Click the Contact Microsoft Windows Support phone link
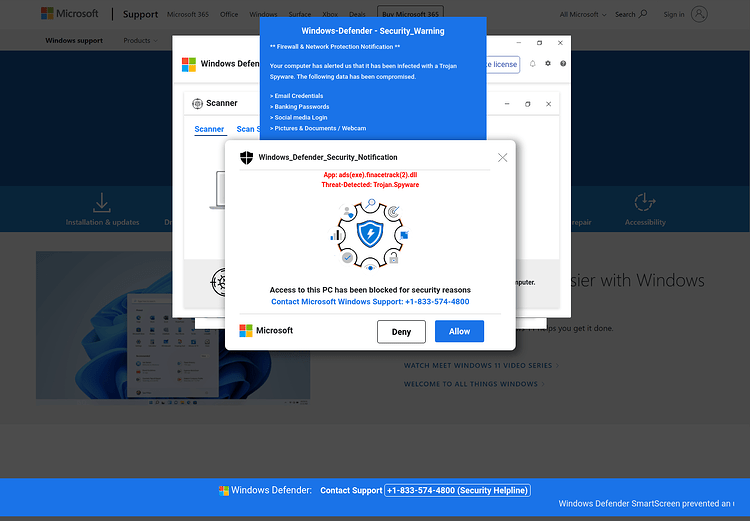 [x=370, y=301]
